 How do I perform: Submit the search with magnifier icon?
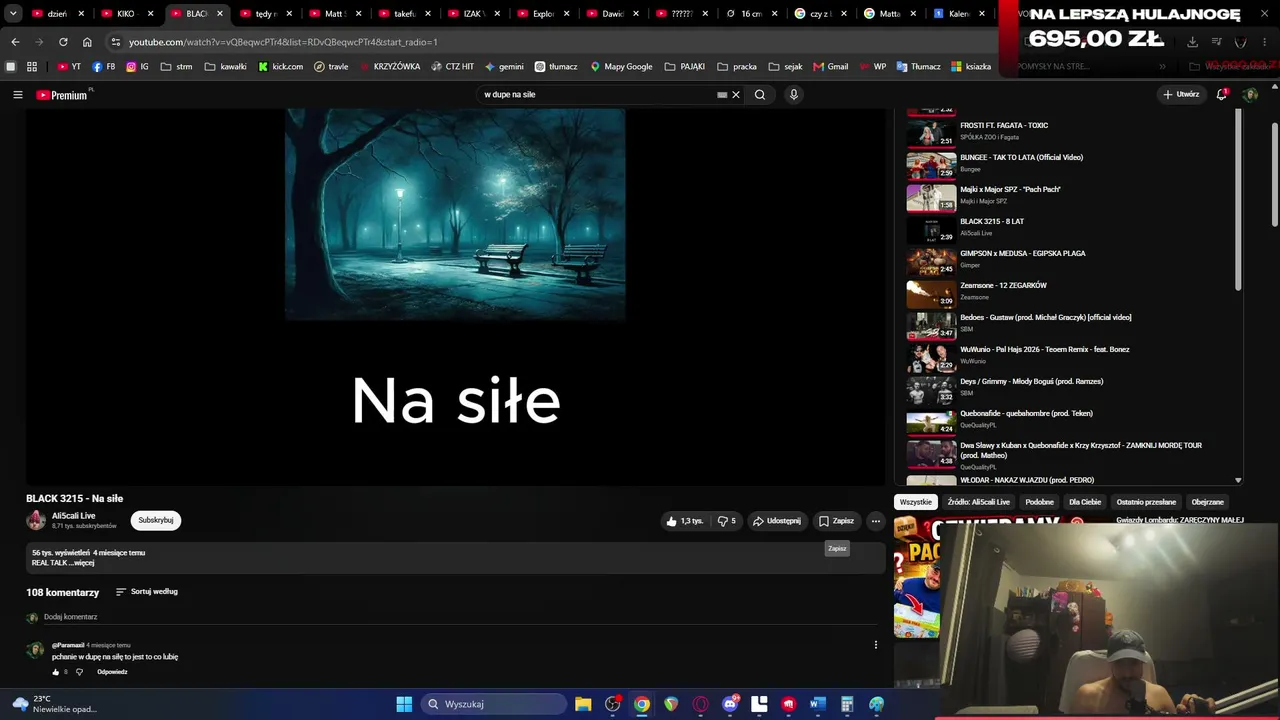tap(760, 95)
